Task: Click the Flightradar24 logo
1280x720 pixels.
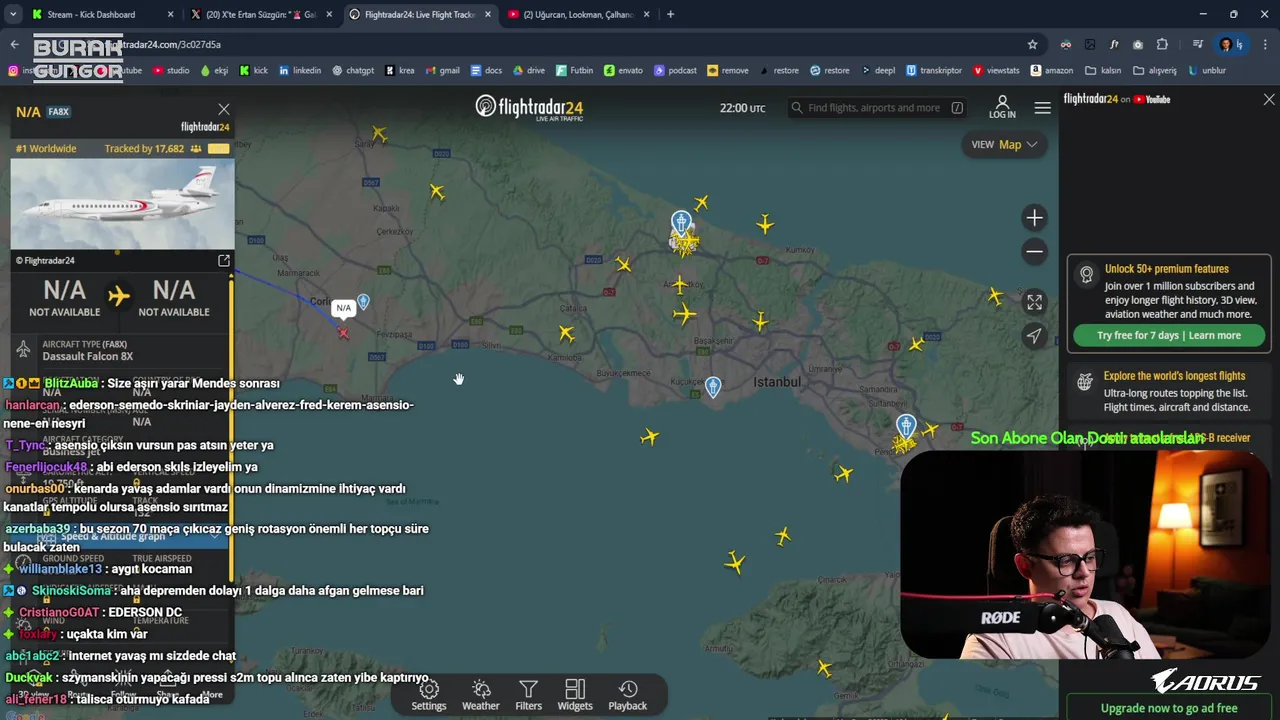Action: click(x=529, y=108)
